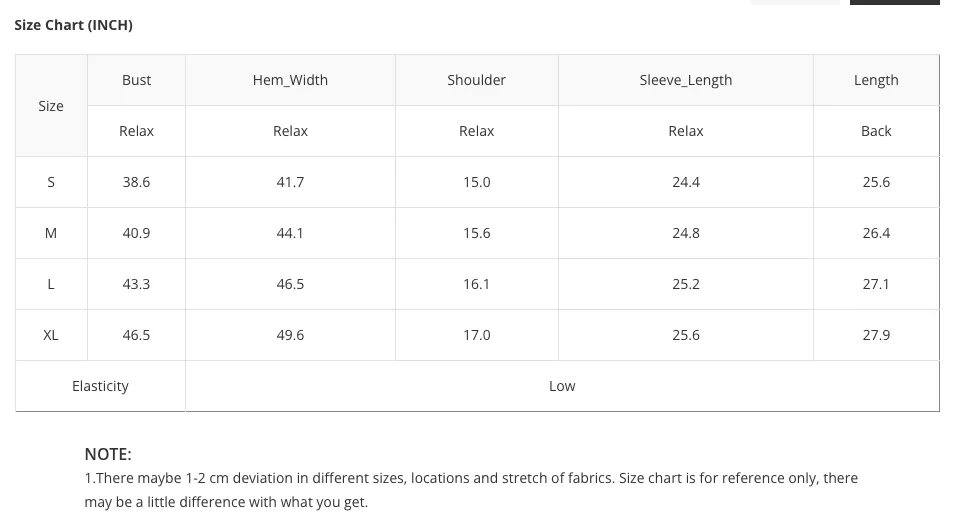
Task: Click the Hem_Width column header
Action: click(290, 80)
